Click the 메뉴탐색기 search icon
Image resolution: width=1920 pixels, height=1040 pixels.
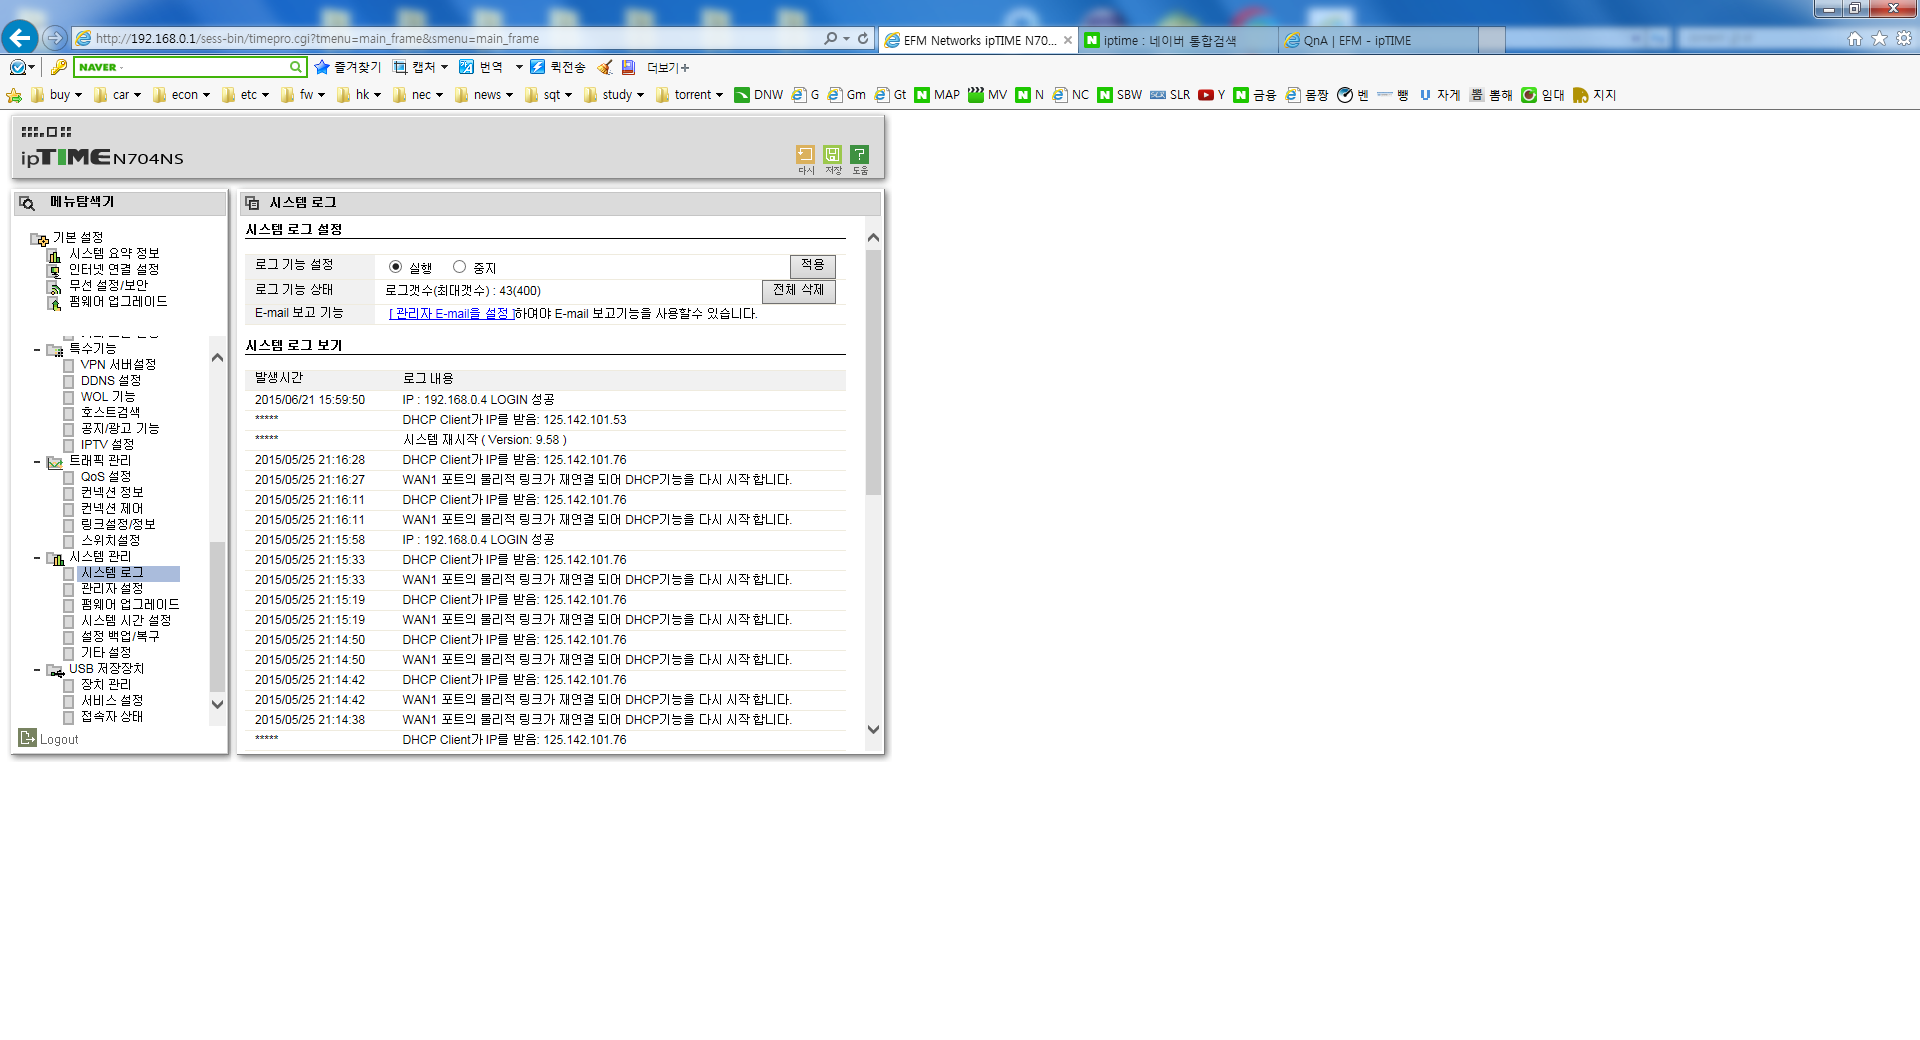[28, 203]
